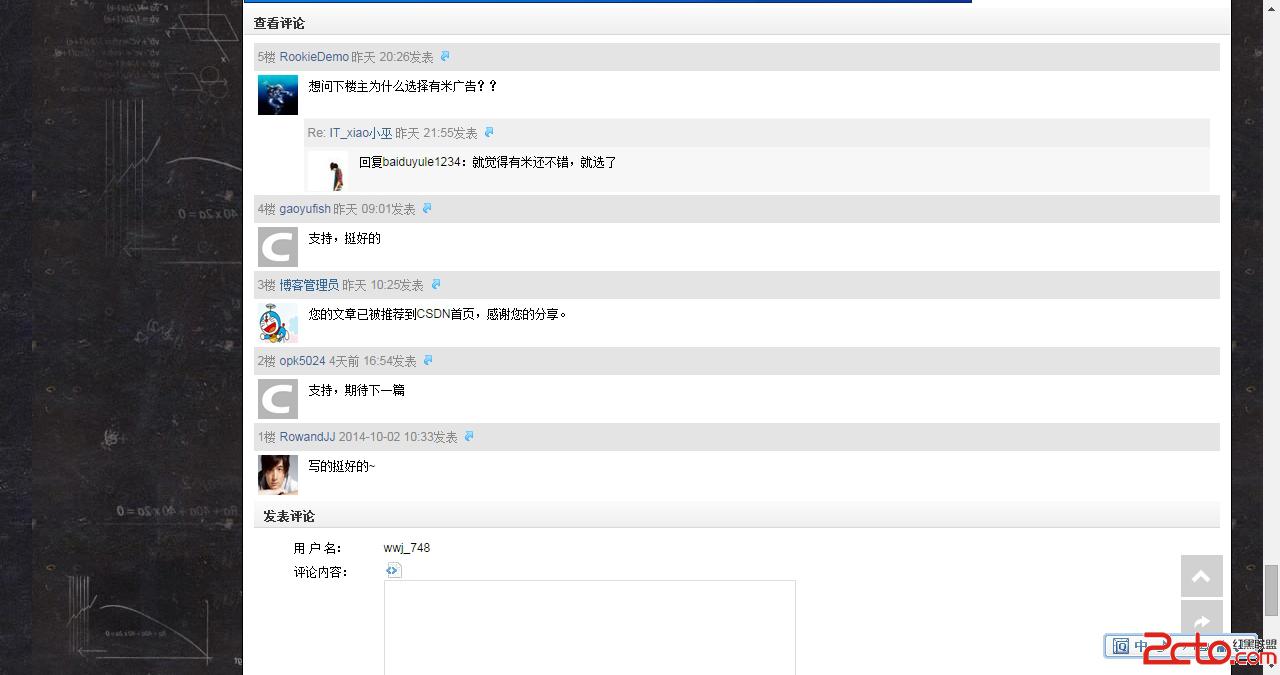Click timestamp 昨天 09:01发表
Viewport: 1280px width, 675px height.
coord(374,209)
